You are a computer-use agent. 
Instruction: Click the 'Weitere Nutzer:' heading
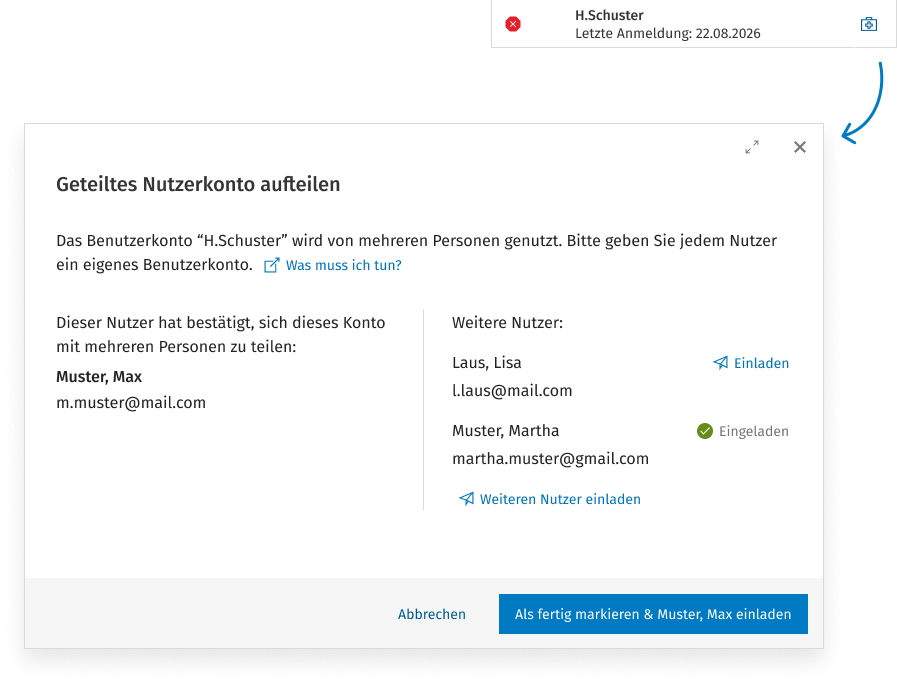[507, 323]
